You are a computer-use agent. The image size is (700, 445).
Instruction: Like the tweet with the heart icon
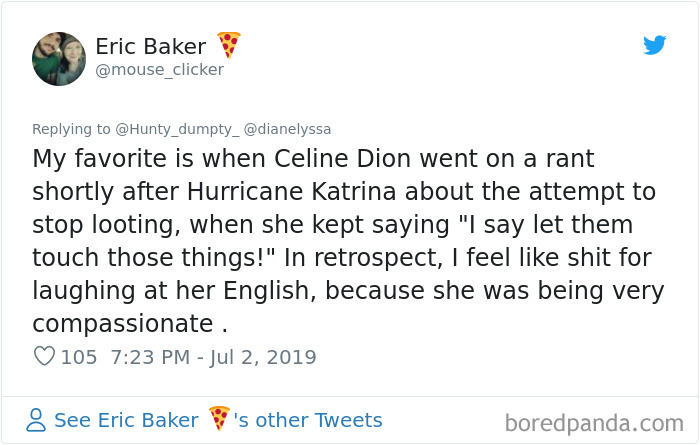tap(44, 357)
